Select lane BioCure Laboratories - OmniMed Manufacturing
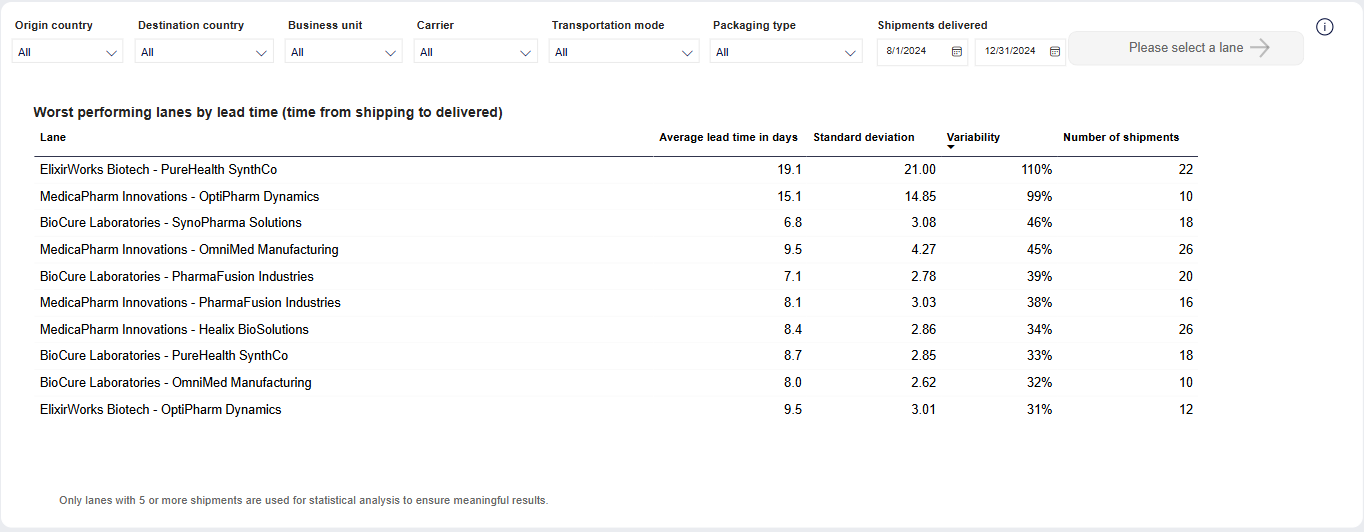This screenshot has height=532, width=1364. coord(176,382)
